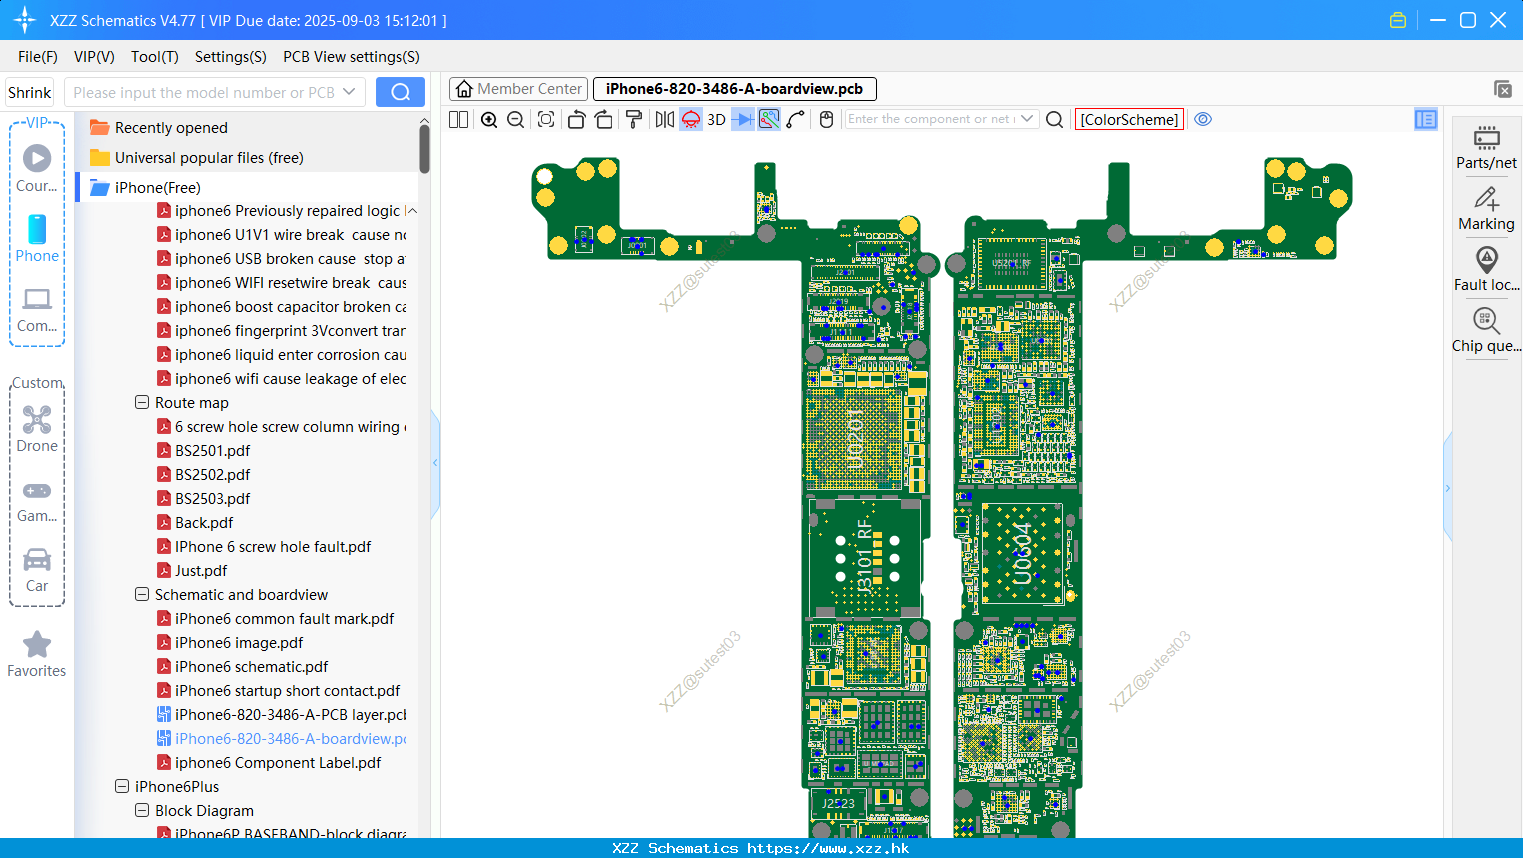Image resolution: width=1523 pixels, height=858 pixels.
Task: Toggle the right side panel layout icon
Action: coord(1425,119)
